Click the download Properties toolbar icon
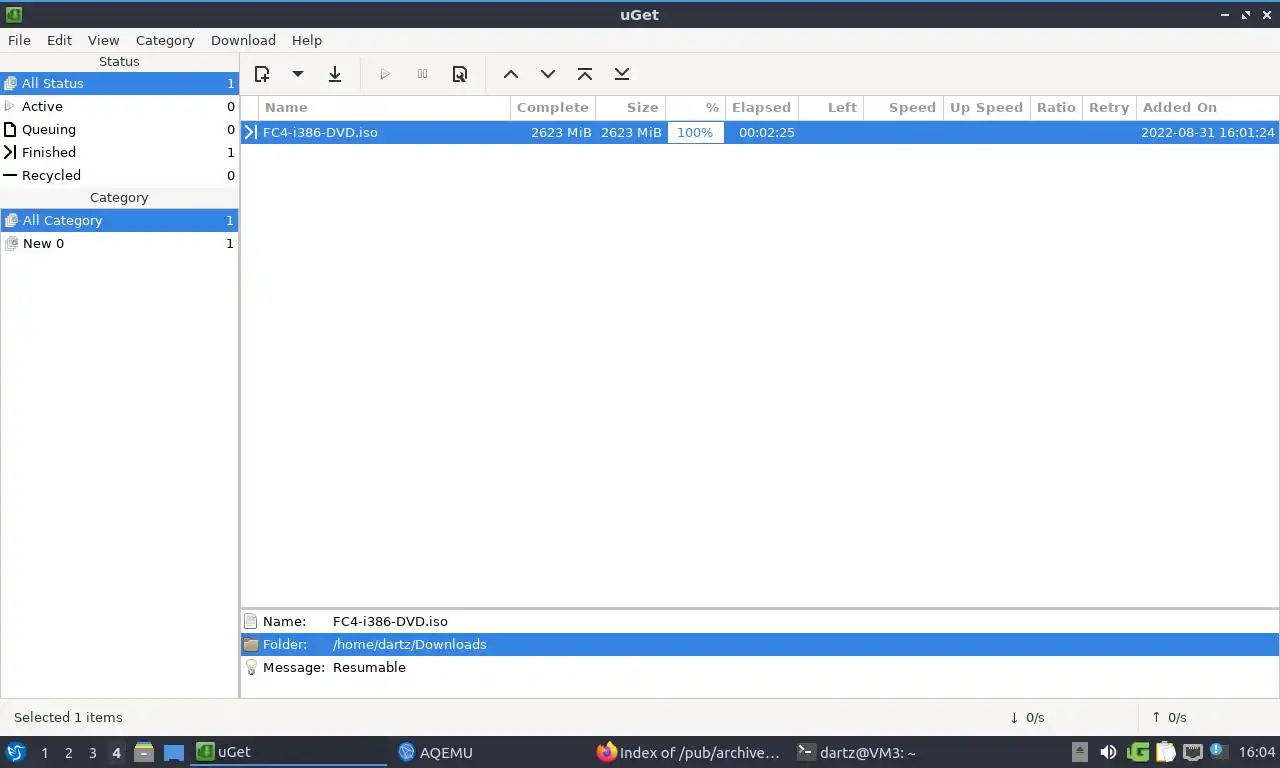 [460, 74]
